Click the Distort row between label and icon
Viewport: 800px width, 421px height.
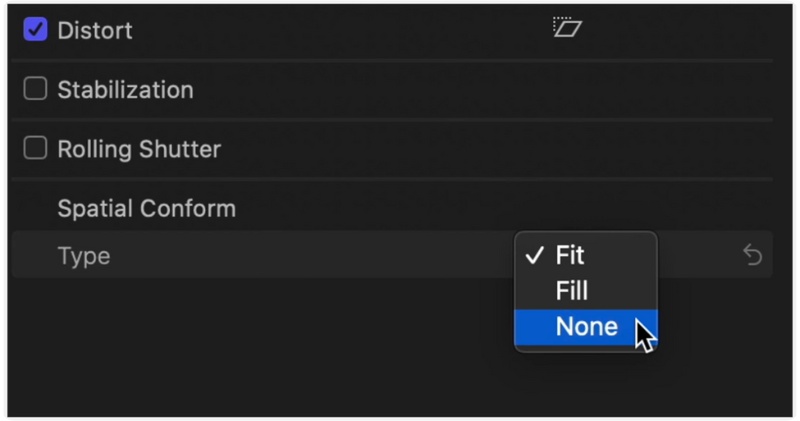point(340,30)
